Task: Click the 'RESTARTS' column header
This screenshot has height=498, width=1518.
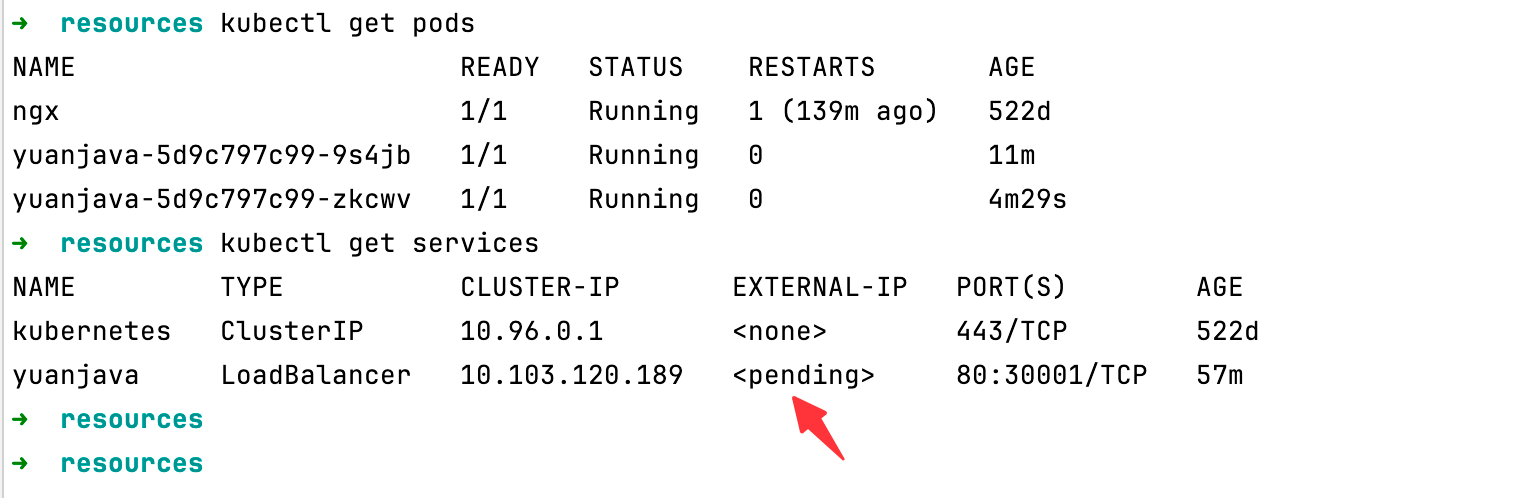Action: pyautogui.click(x=812, y=68)
